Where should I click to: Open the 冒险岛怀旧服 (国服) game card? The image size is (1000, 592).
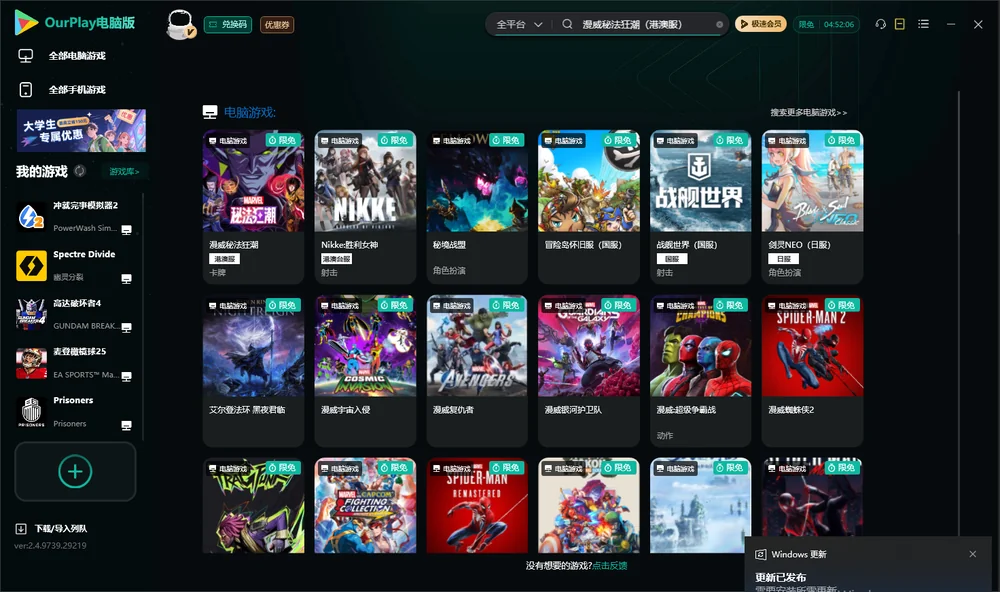[589, 207]
